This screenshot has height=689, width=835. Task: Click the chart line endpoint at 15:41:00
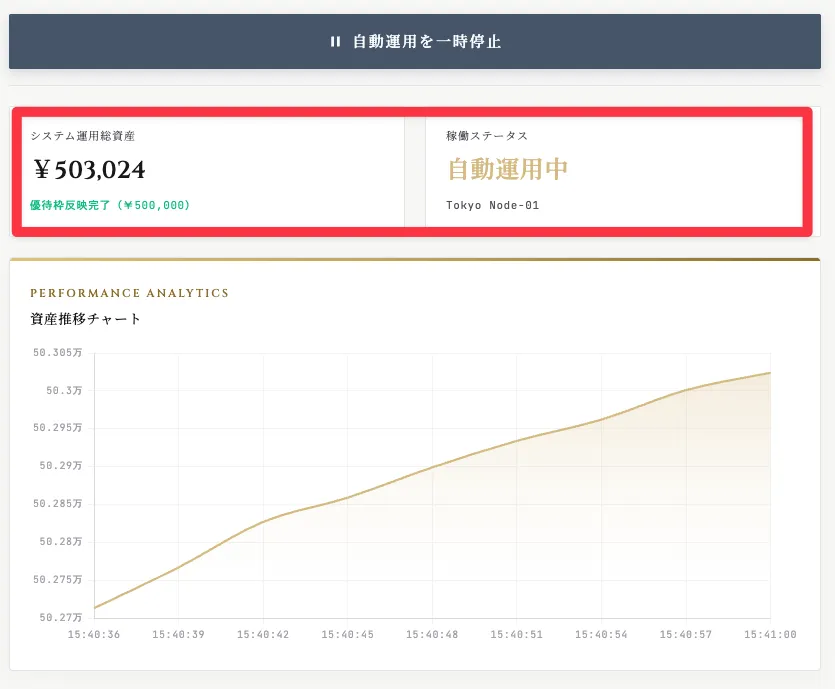click(x=770, y=373)
